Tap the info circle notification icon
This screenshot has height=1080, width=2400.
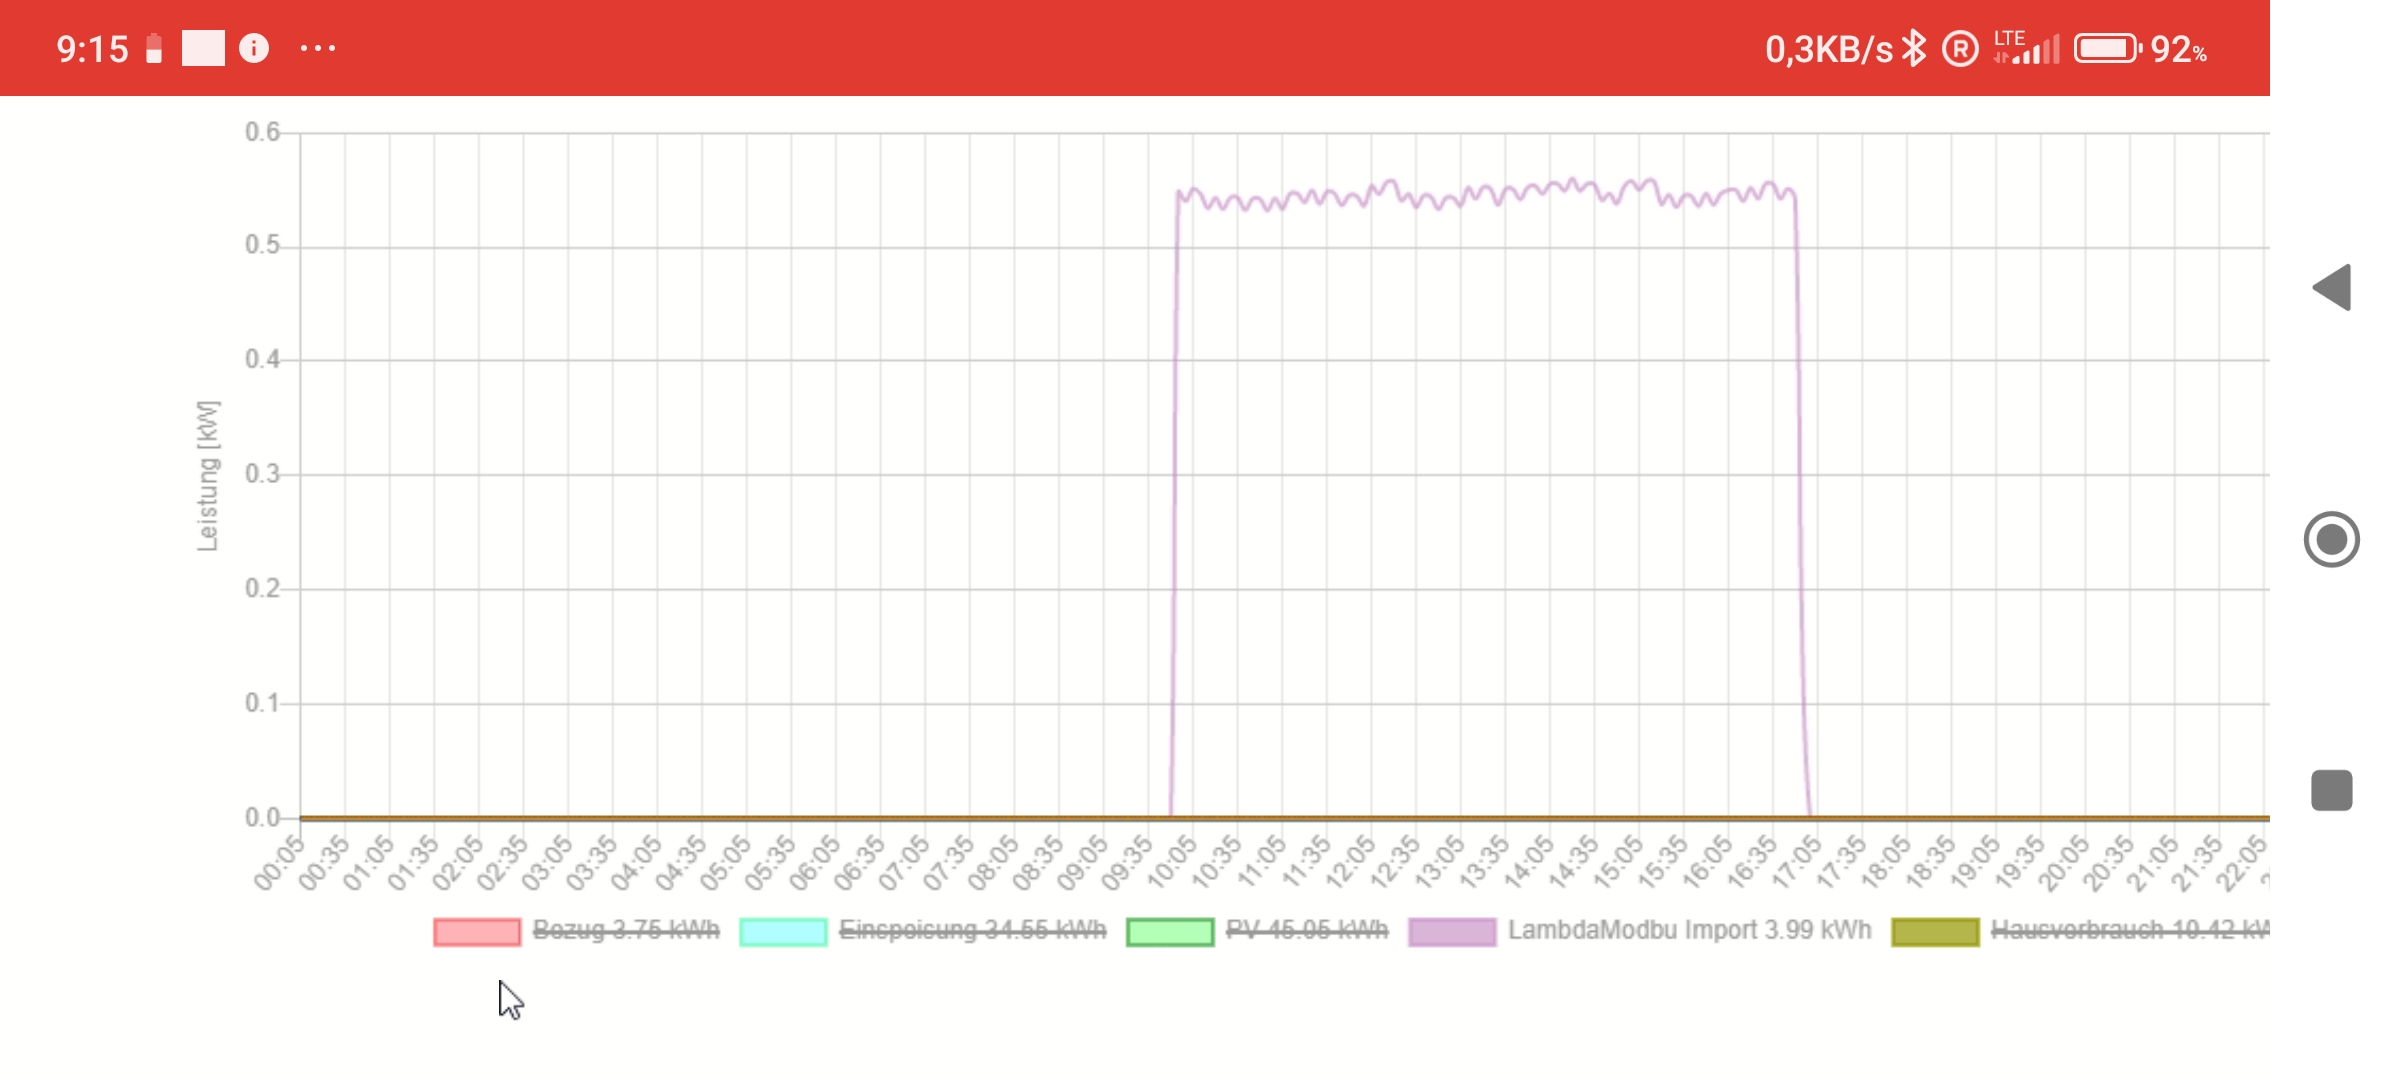[x=254, y=48]
